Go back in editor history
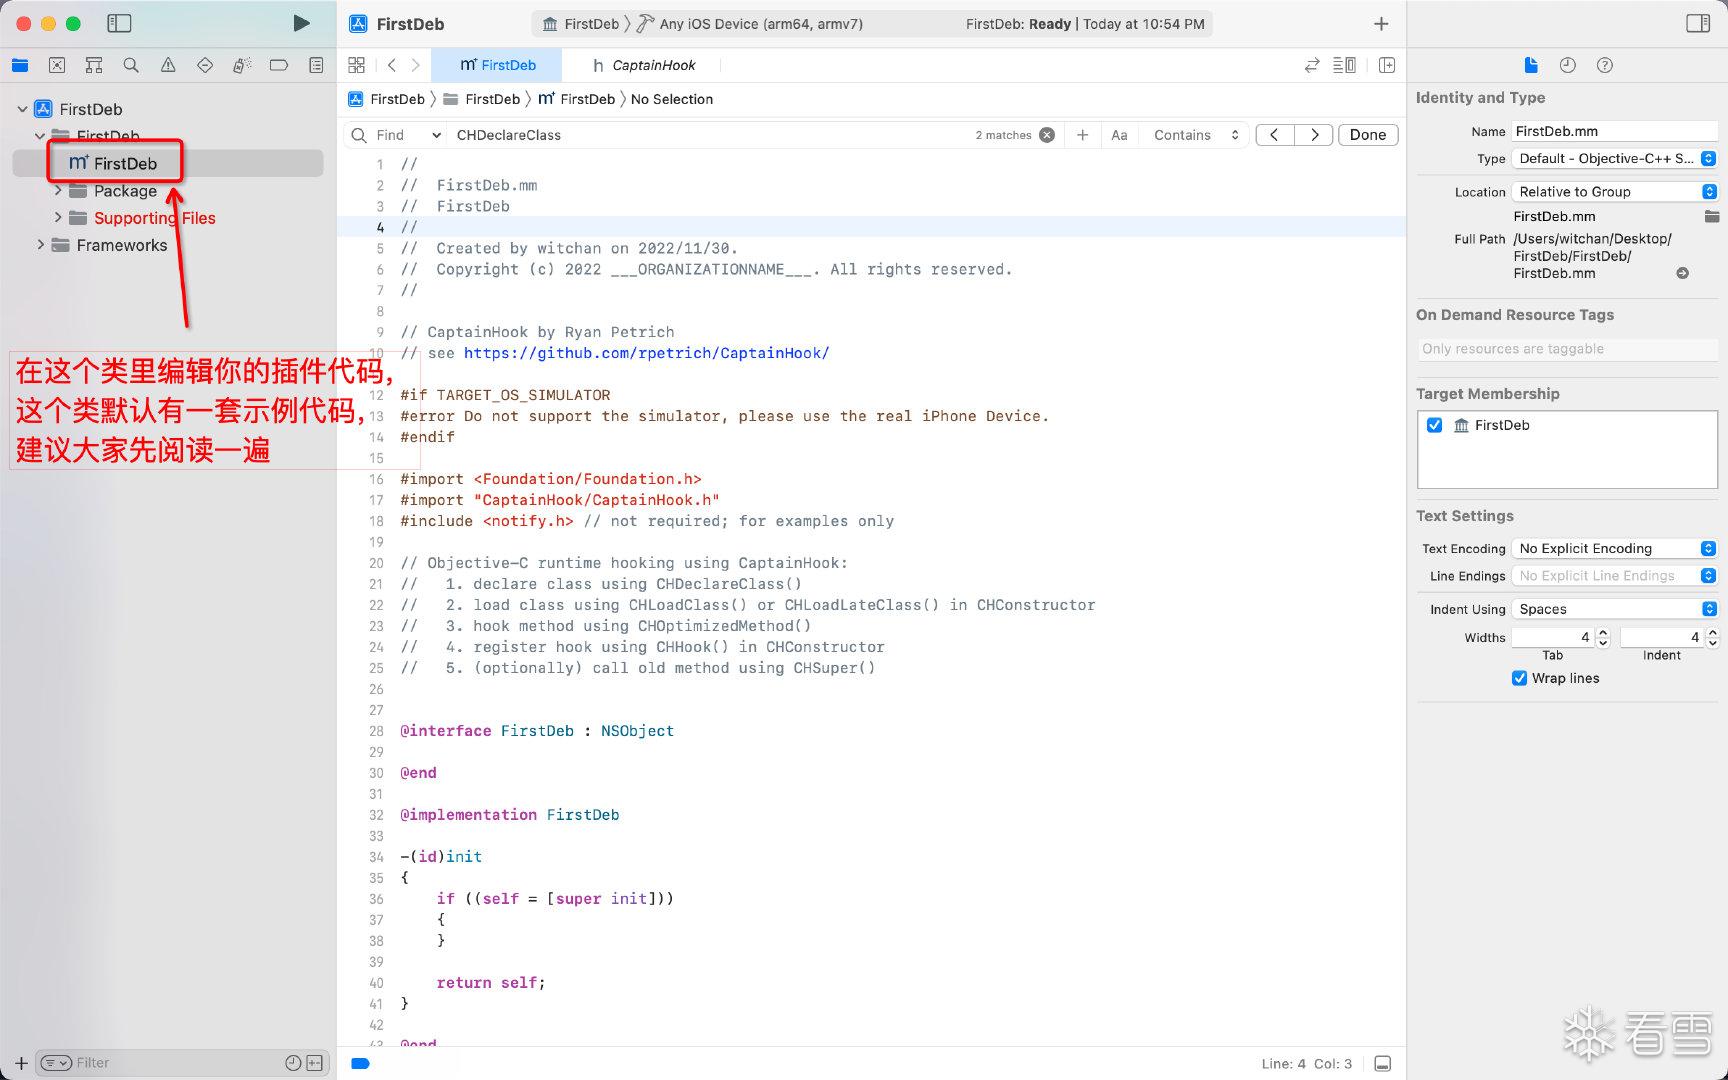1728x1080 pixels. [x=392, y=65]
